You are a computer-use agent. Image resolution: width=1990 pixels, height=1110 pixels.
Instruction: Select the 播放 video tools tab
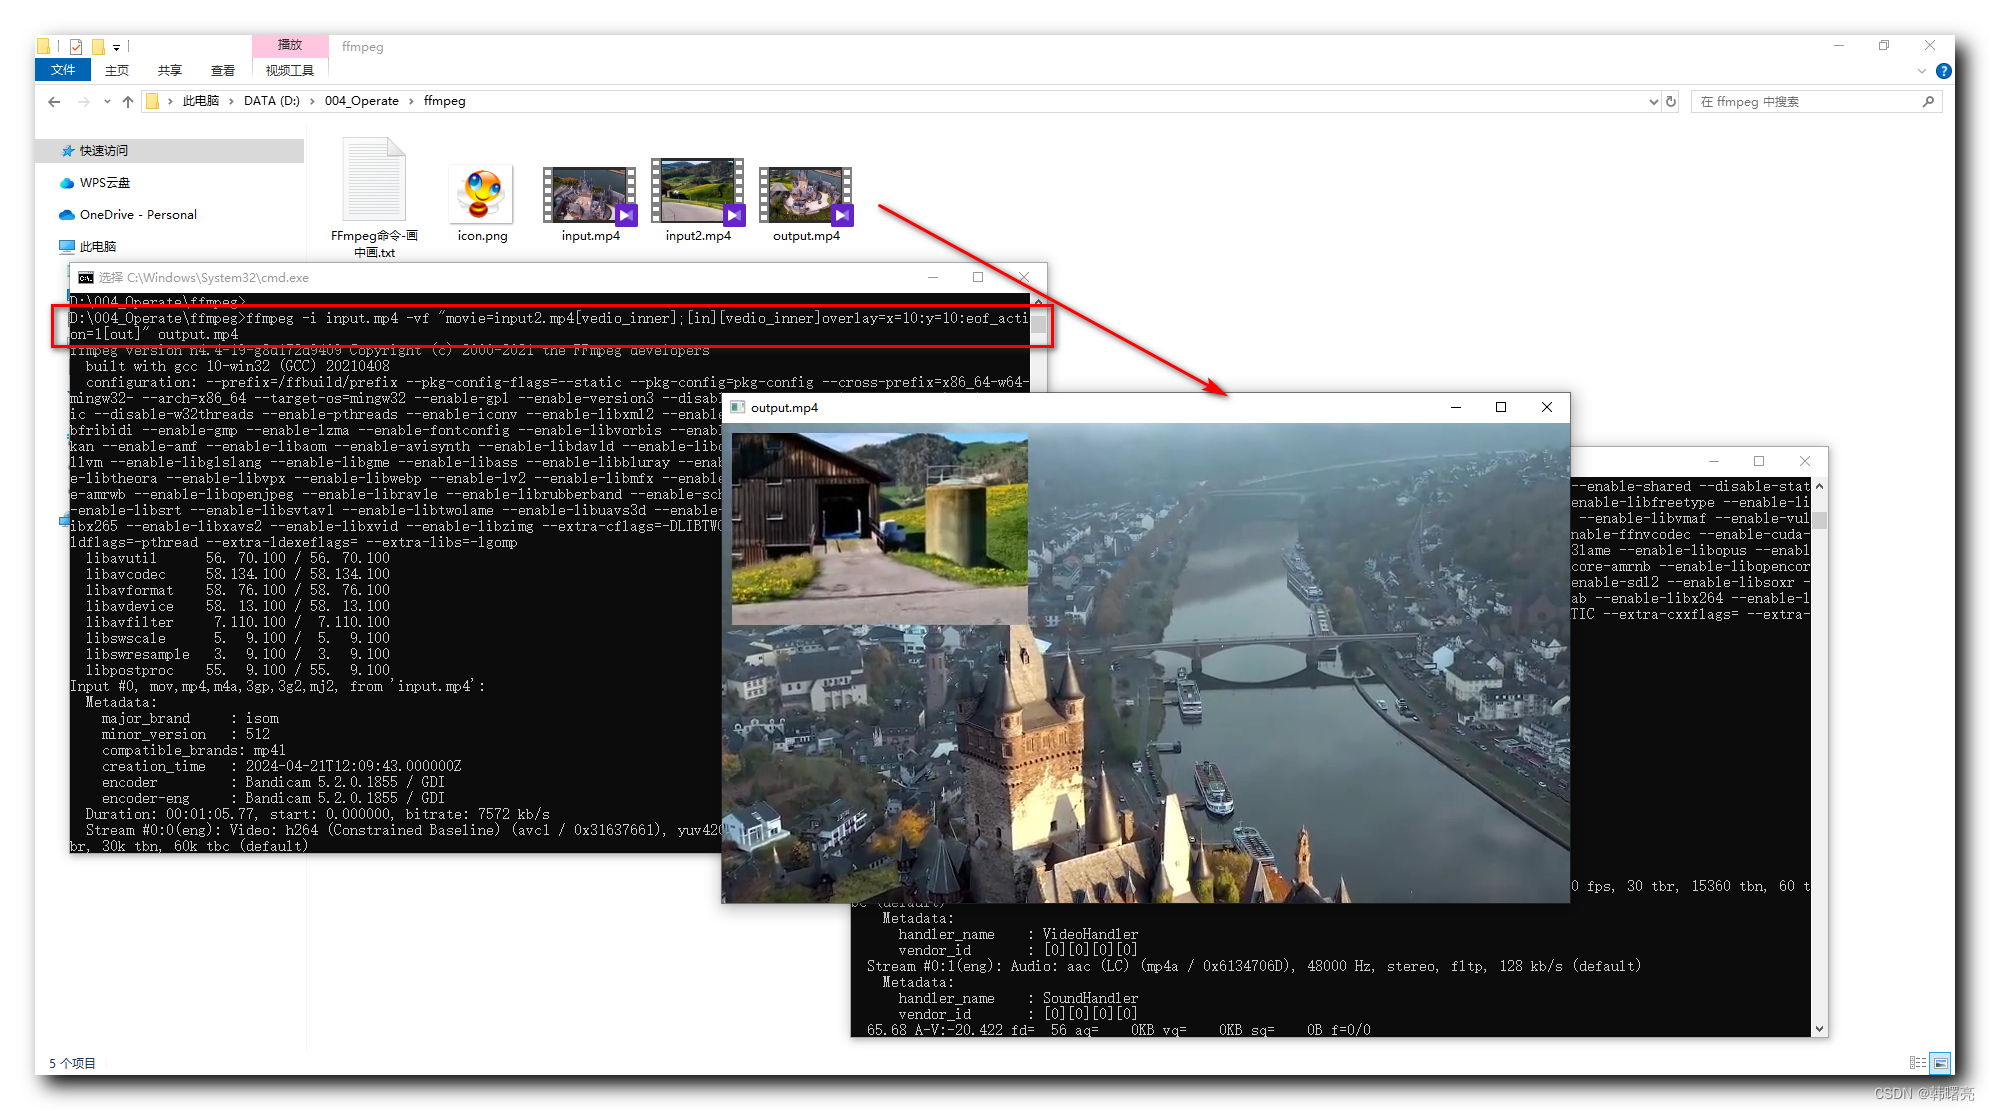pyautogui.click(x=290, y=45)
